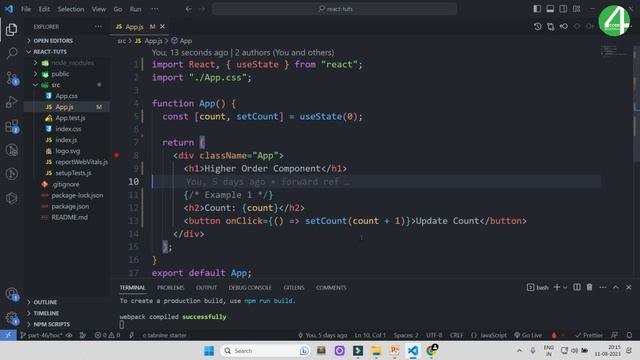640x360 pixels.
Task: Customize layout from the title bar icon
Action: click(576, 9)
